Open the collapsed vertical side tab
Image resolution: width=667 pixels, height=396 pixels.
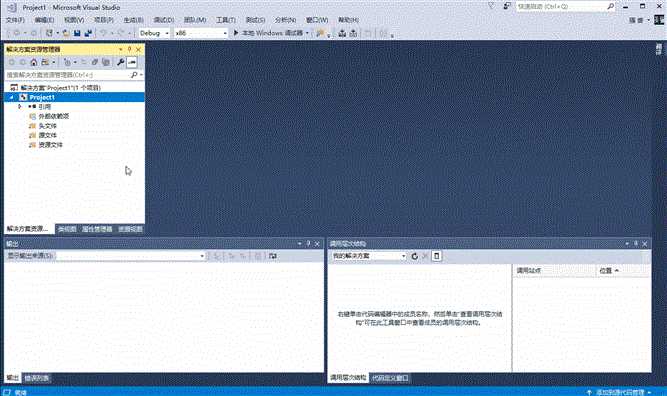pos(658,49)
